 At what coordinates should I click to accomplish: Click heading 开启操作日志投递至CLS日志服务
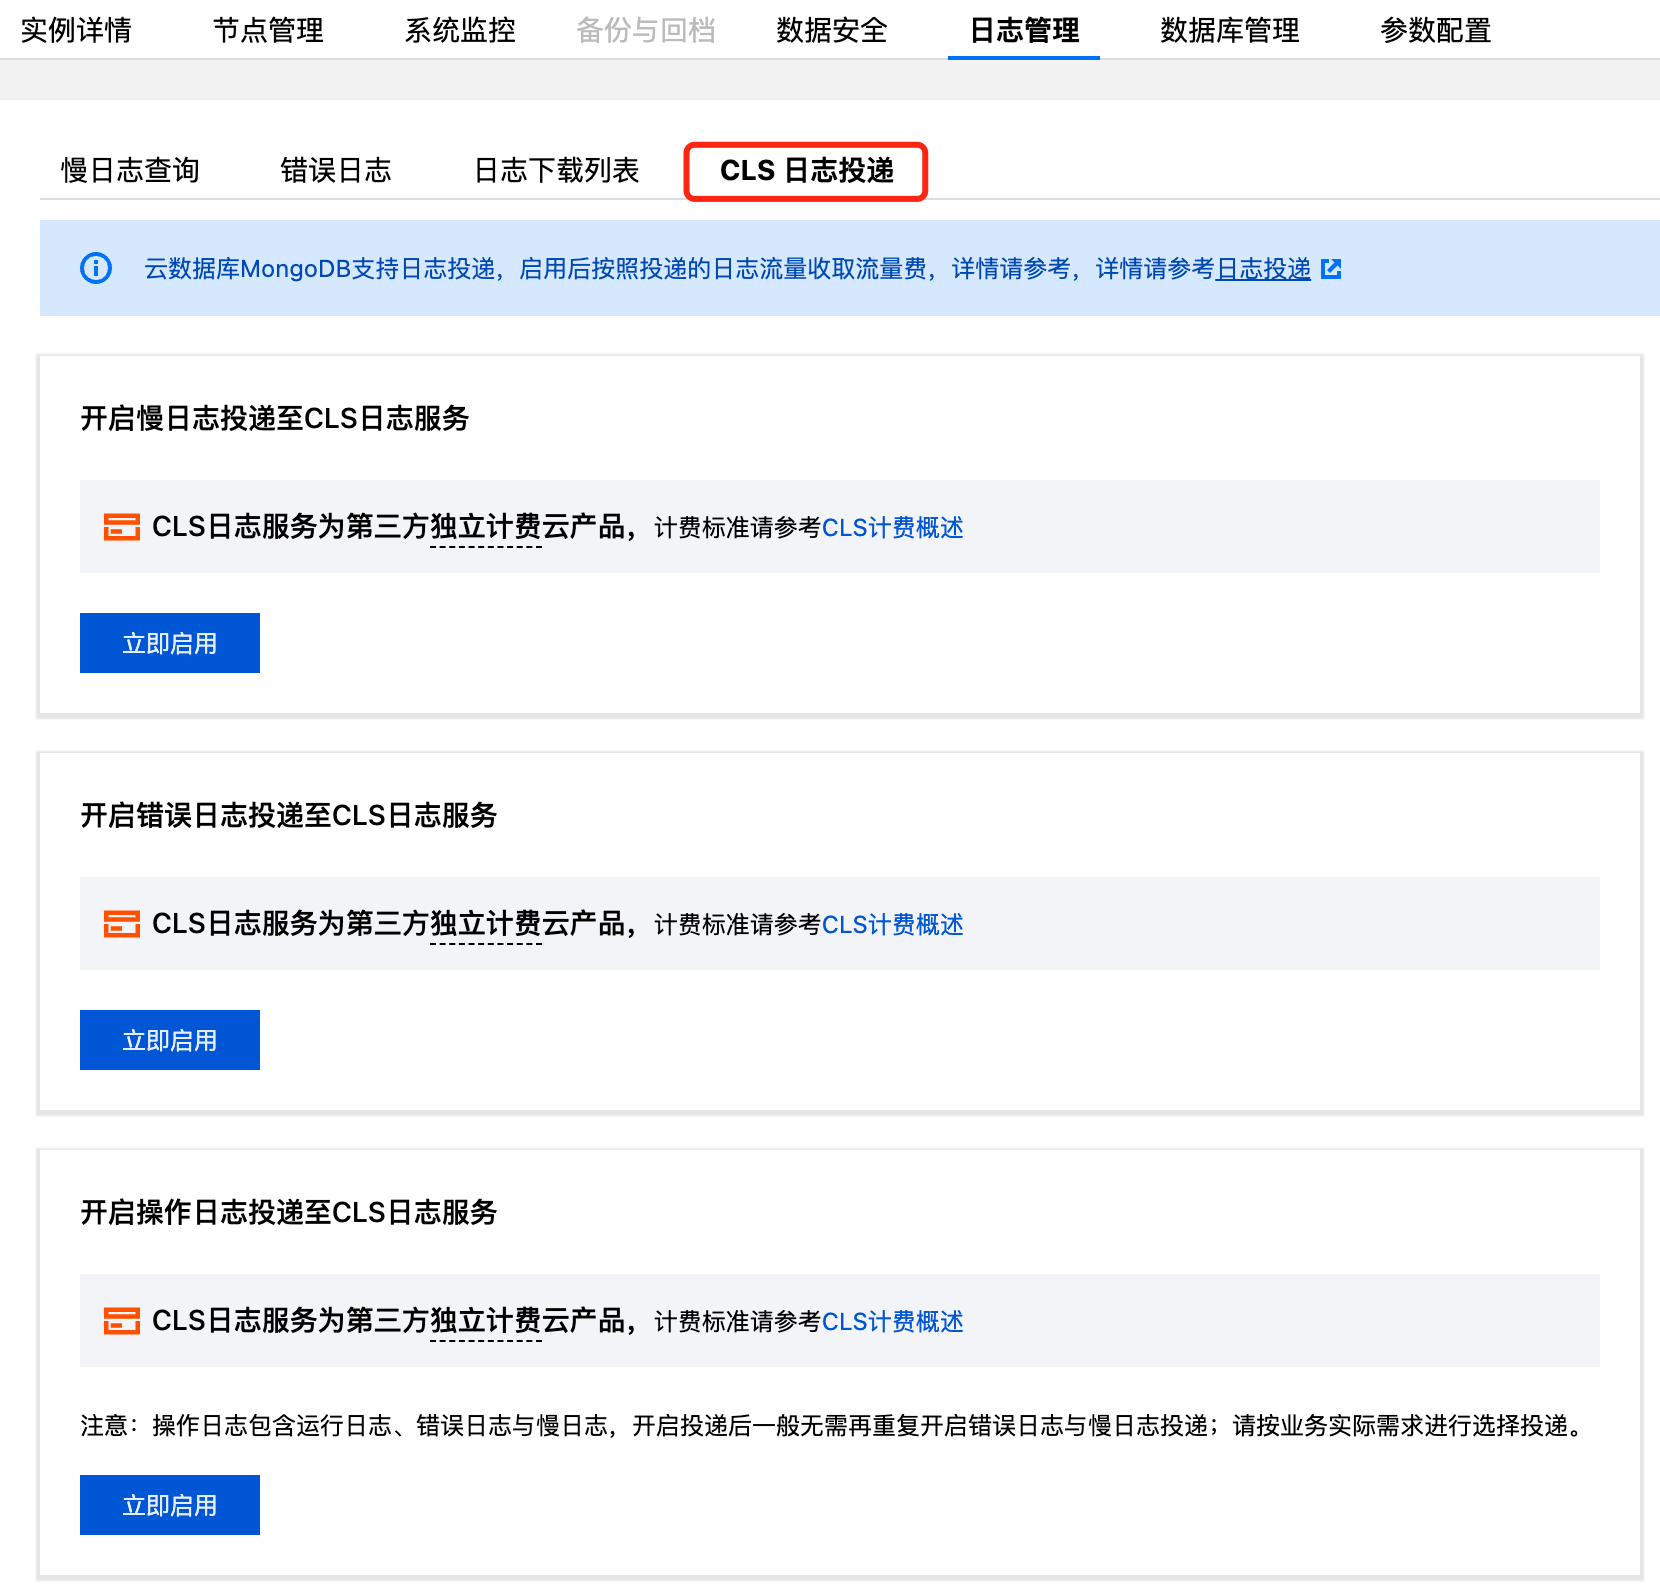pos(289,1212)
